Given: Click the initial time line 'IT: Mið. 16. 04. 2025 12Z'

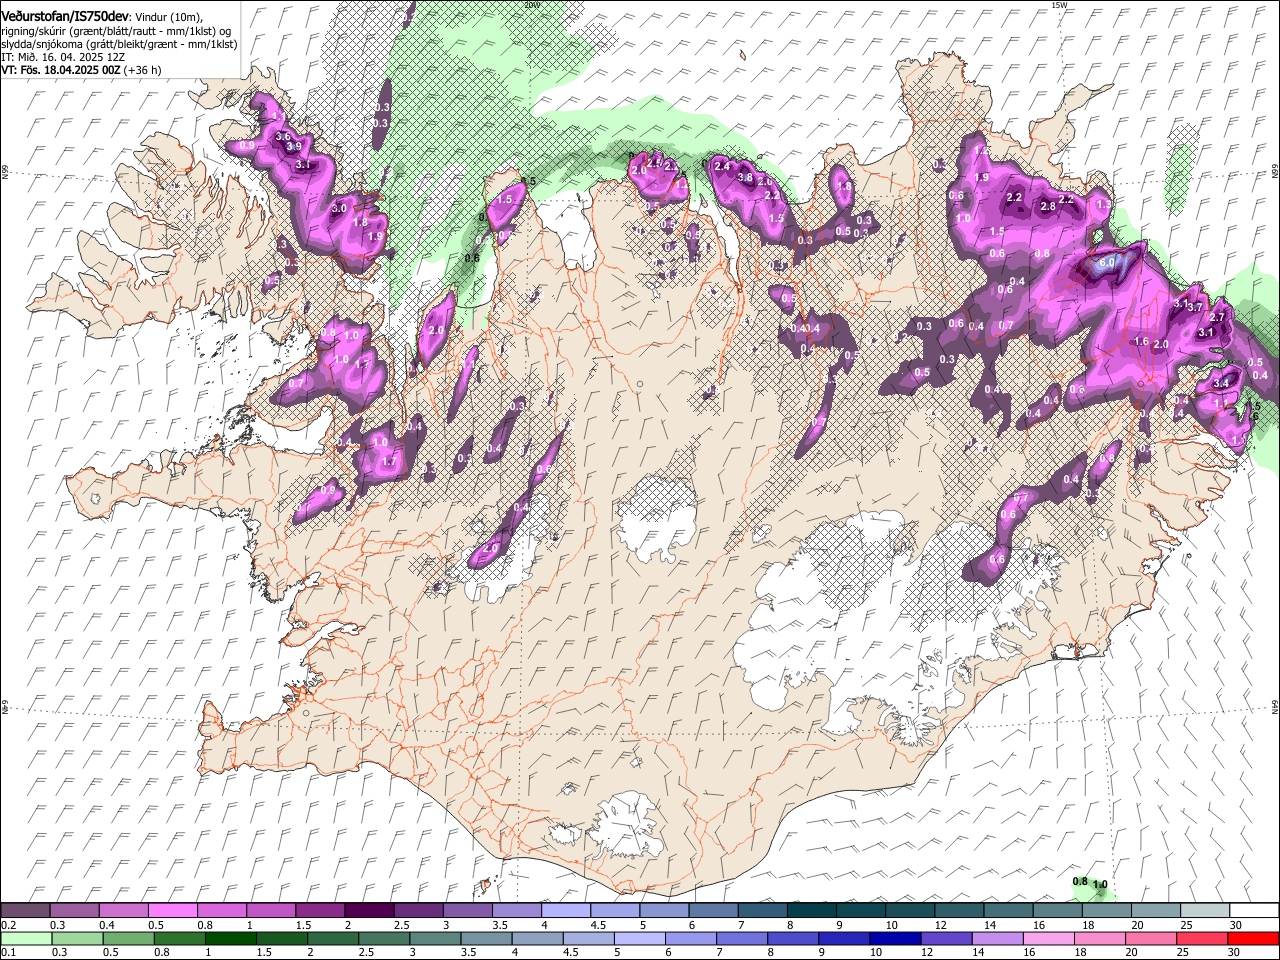Looking at the screenshot, I should coord(63,57).
